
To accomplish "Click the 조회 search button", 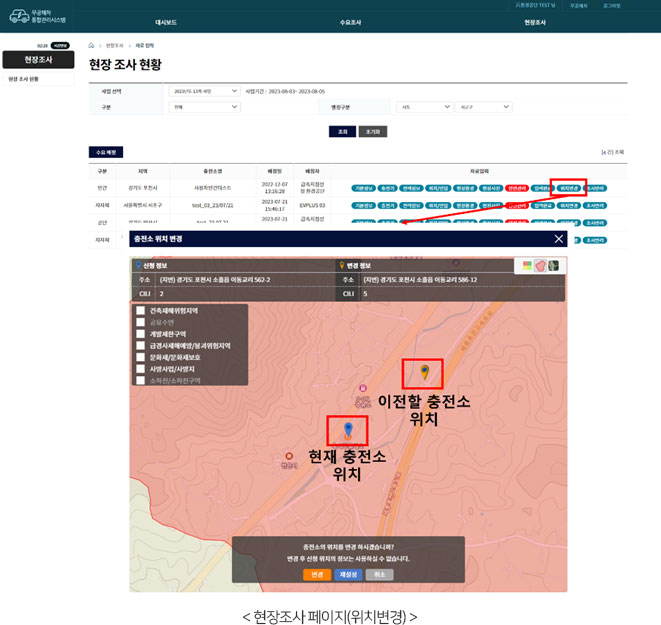I will (342, 131).
